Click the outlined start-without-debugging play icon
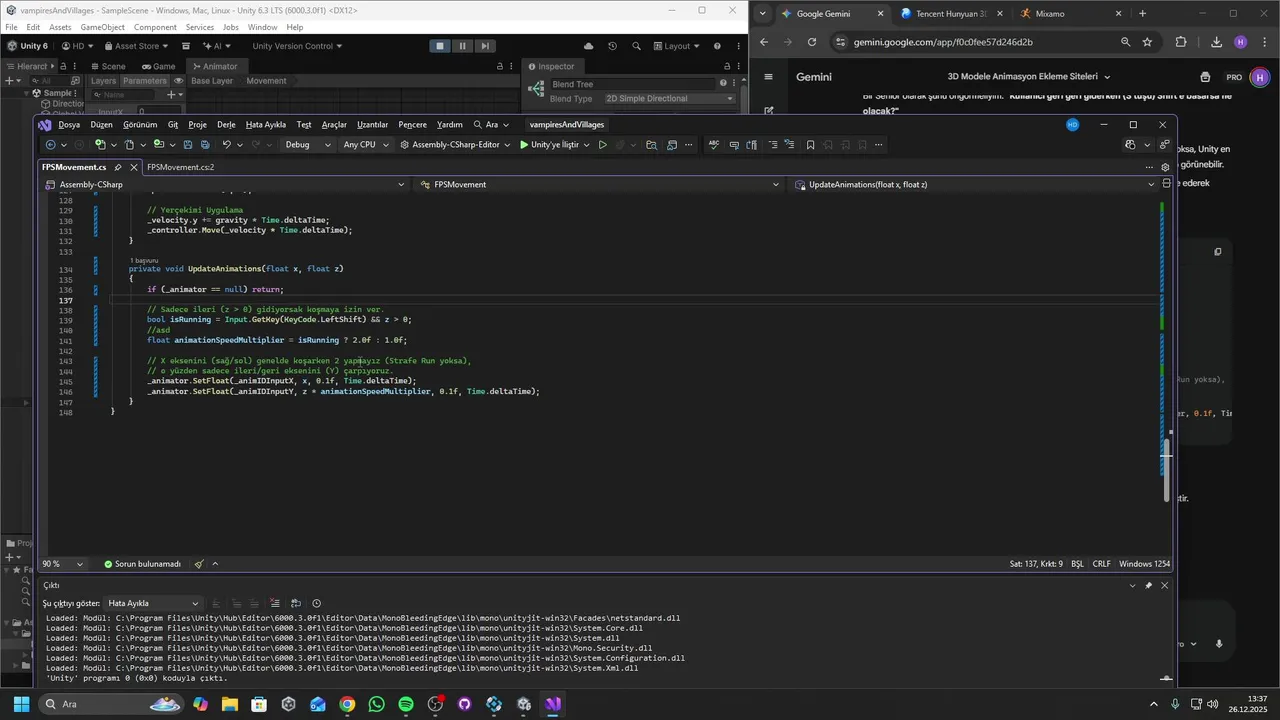The height and width of the screenshot is (720, 1280). click(x=602, y=145)
